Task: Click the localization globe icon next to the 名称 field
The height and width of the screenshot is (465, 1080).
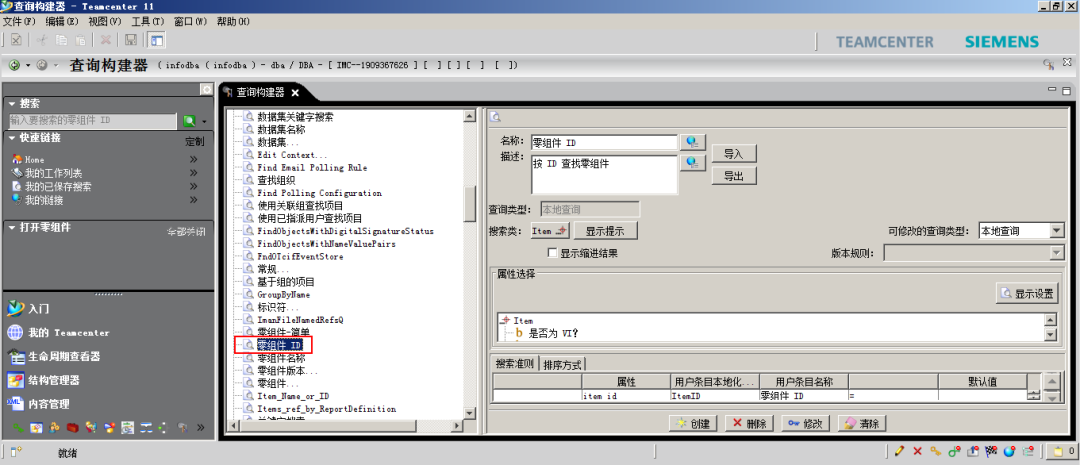Action: pos(693,142)
